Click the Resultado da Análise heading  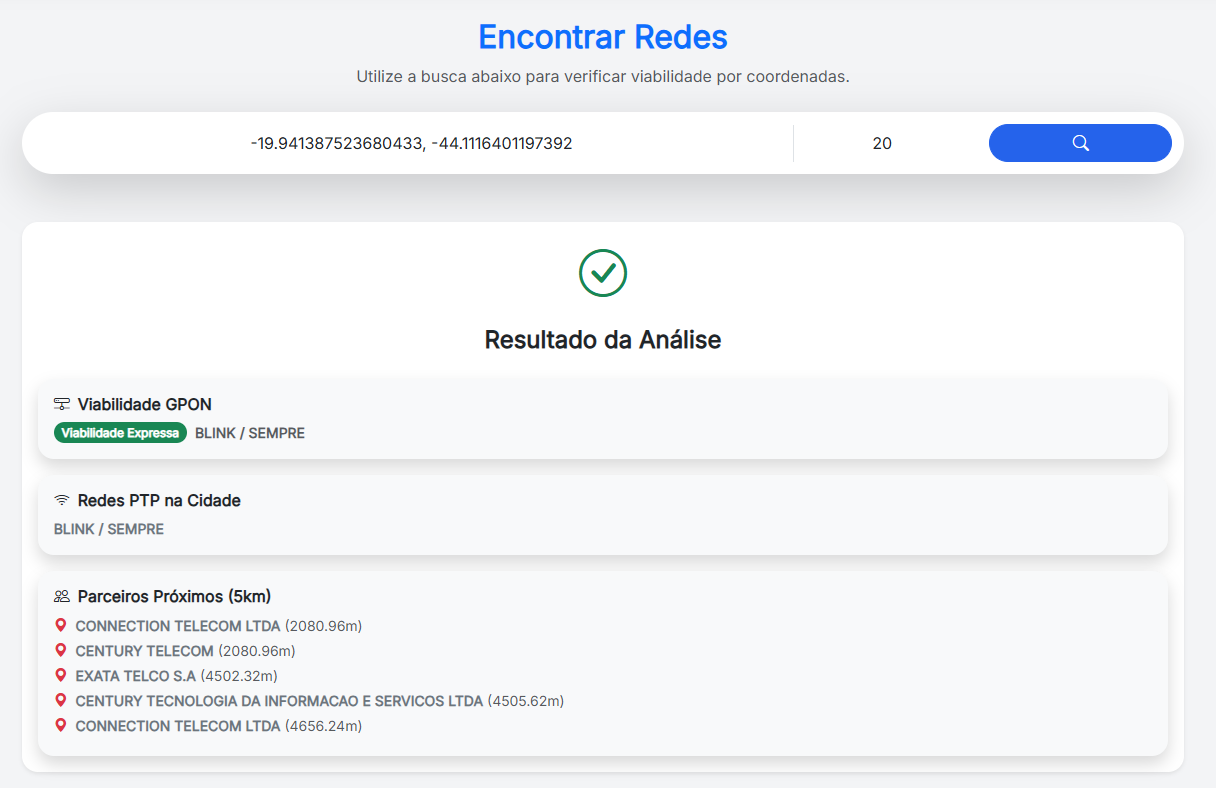[603, 340]
